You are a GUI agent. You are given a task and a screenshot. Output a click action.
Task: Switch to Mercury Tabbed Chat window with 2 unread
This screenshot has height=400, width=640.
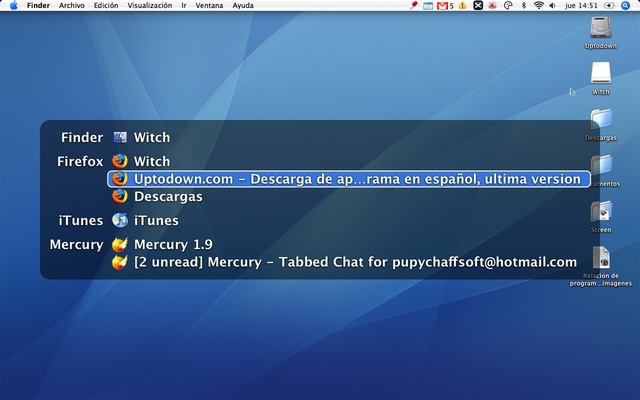355,262
